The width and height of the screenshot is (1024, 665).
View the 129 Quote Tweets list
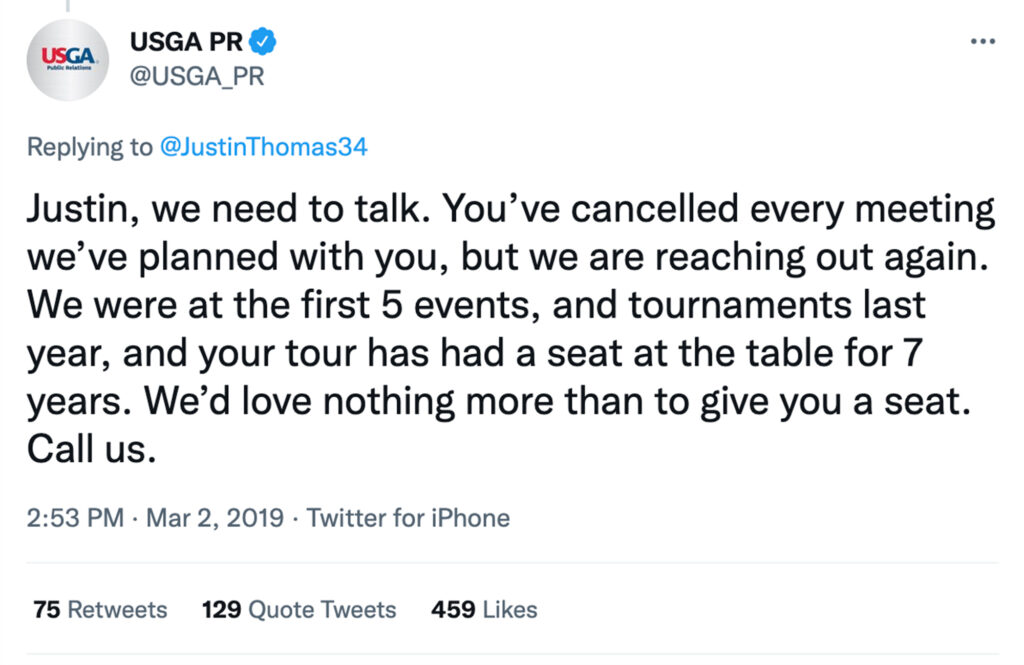299,609
